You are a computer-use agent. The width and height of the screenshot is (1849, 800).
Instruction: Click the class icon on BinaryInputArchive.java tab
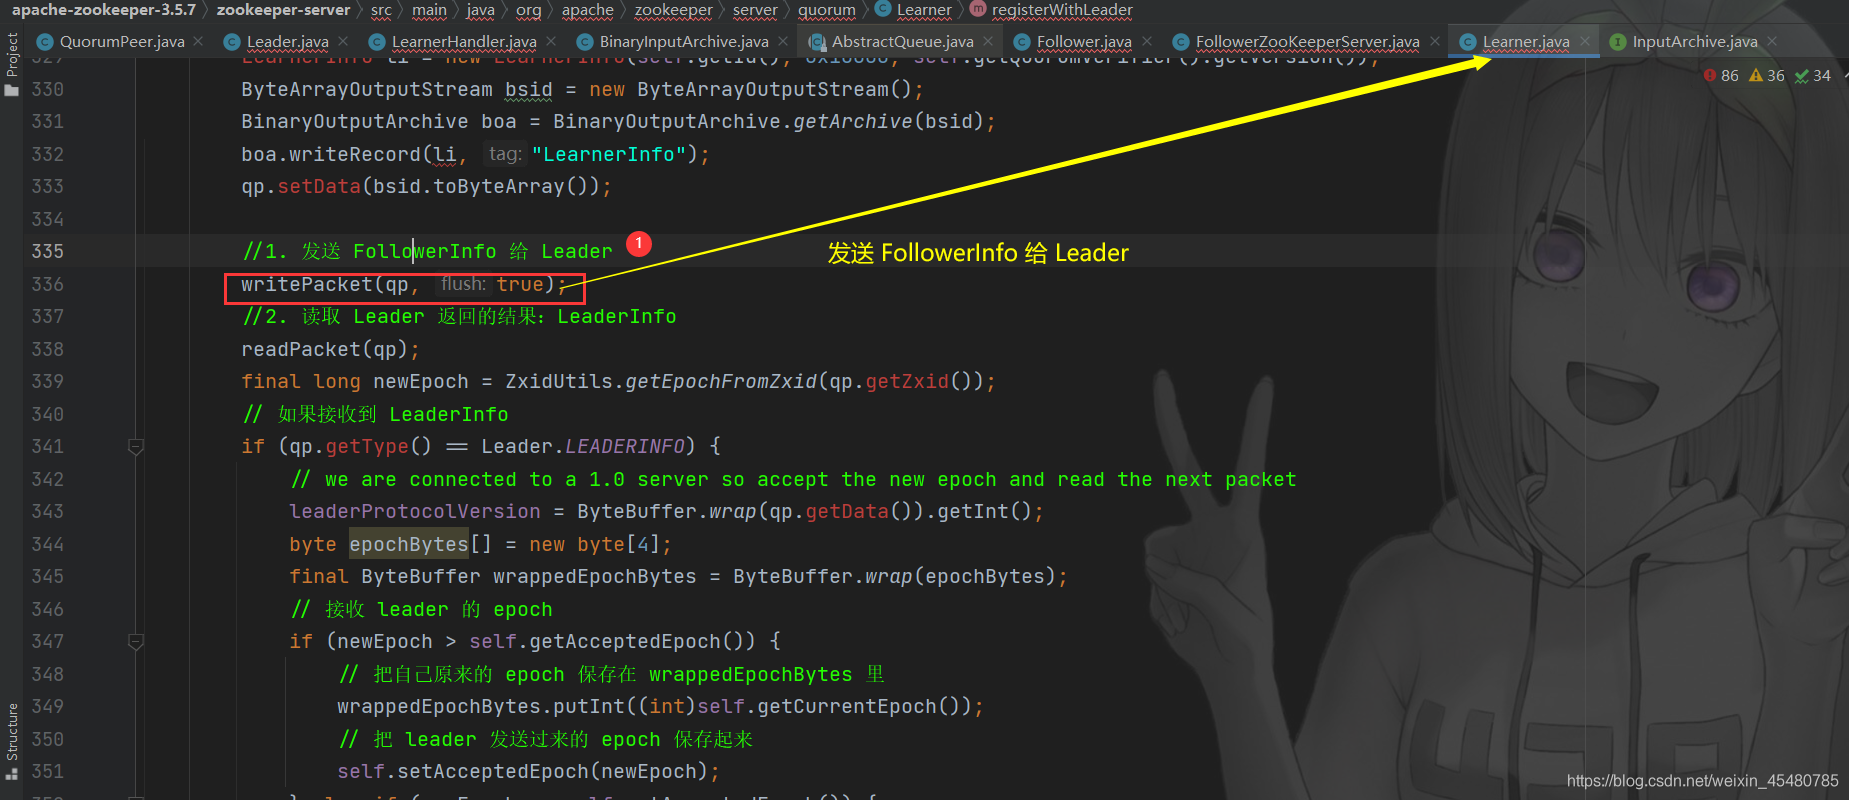584,42
